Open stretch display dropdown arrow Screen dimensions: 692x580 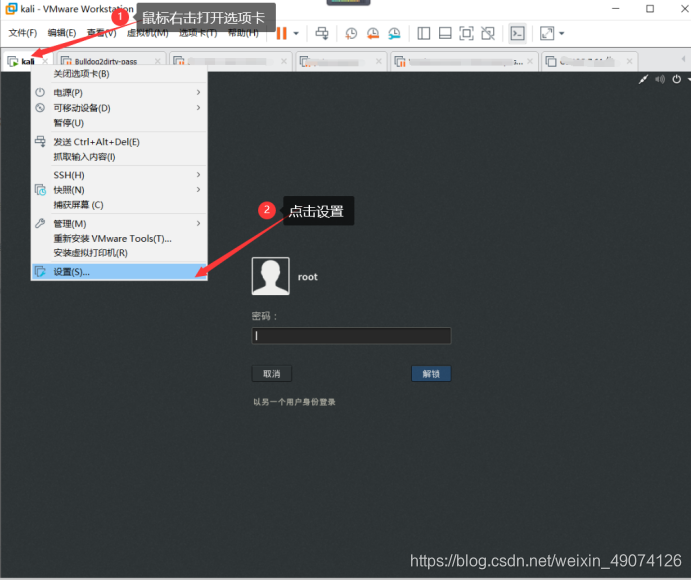tap(562, 34)
